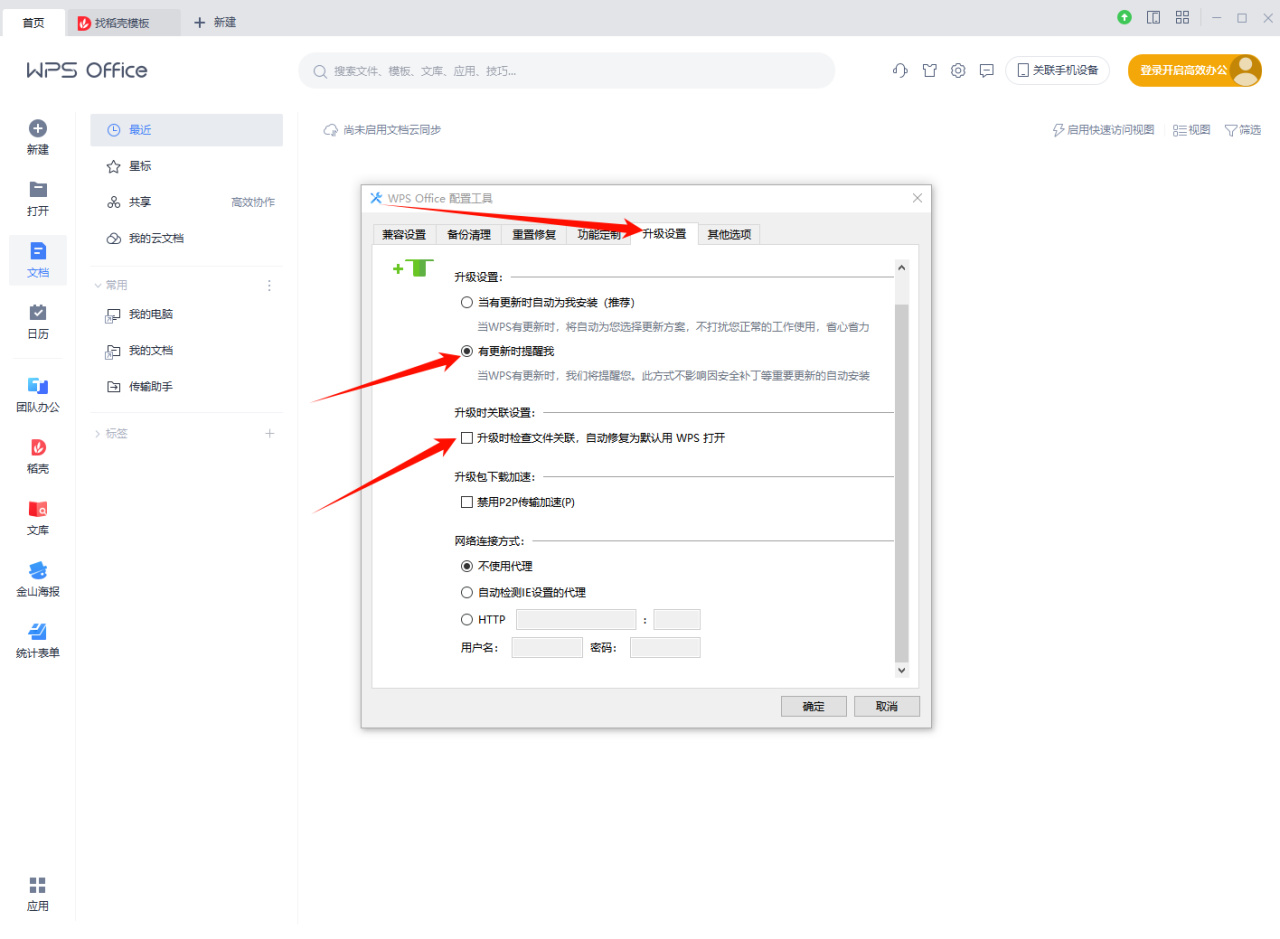Click the 密码 input field
The width and height of the screenshot is (1280, 939).
665,647
